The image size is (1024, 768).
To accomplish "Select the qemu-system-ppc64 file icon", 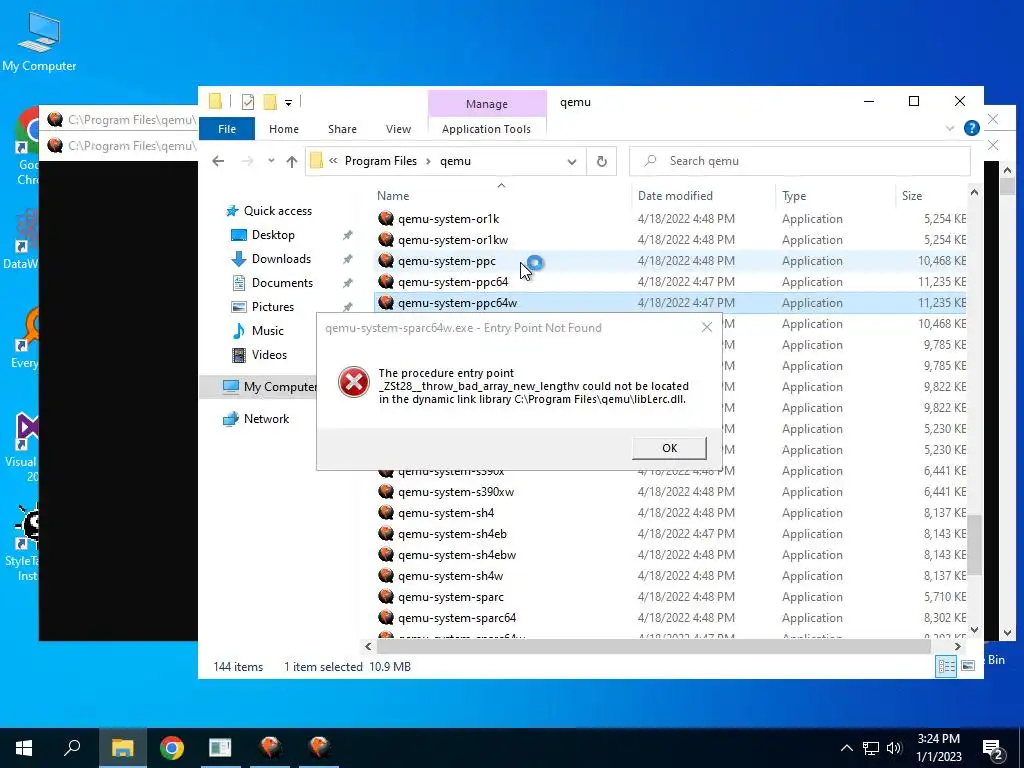I will click(386, 281).
